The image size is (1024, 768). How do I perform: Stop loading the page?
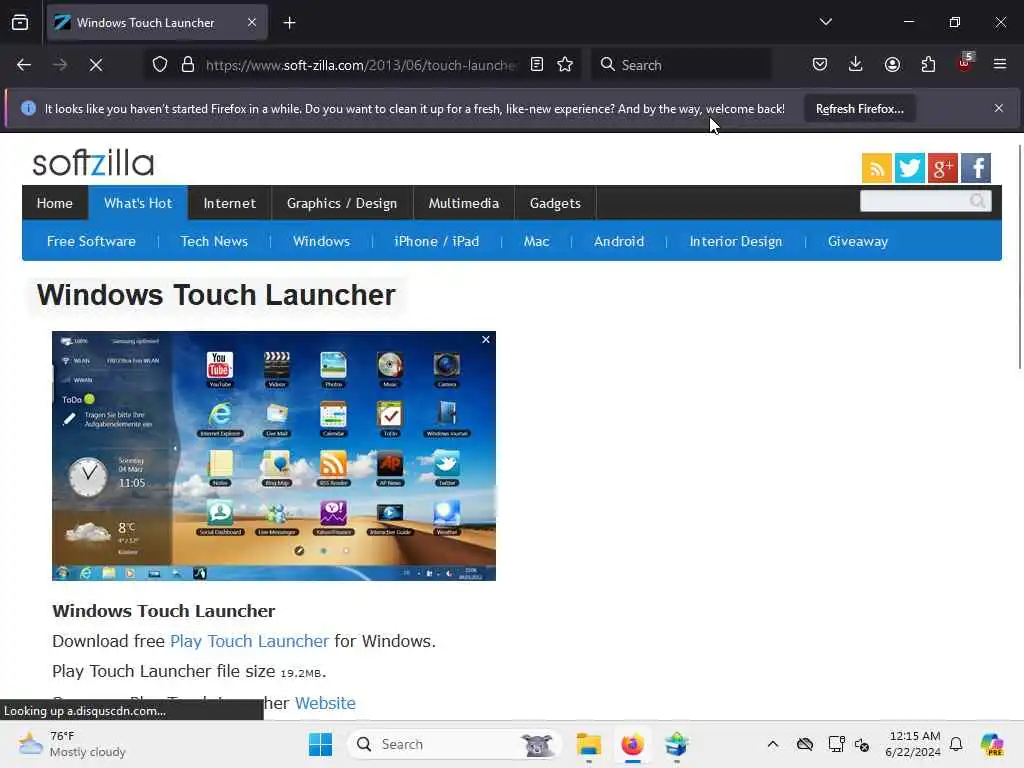coord(96,65)
